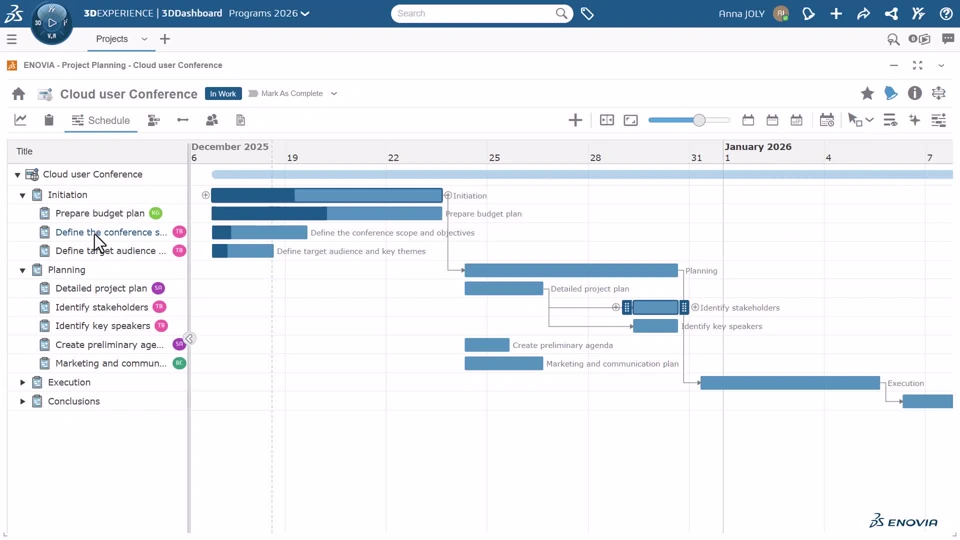Select the second calendar view icon
960x540 pixels.
pyautogui.click(x=772, y=120)
